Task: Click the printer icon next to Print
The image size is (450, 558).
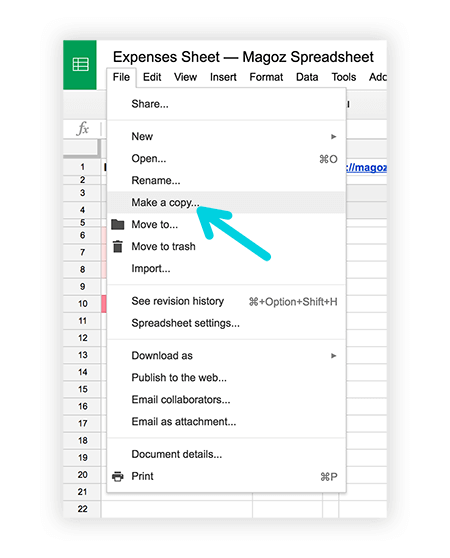Action: [118, 476]
